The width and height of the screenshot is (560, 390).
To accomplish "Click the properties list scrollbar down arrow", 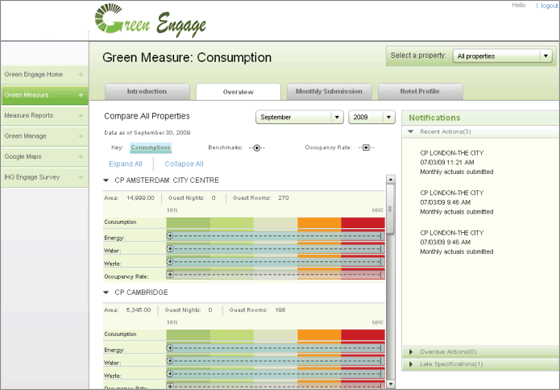I will pos(391,384).
